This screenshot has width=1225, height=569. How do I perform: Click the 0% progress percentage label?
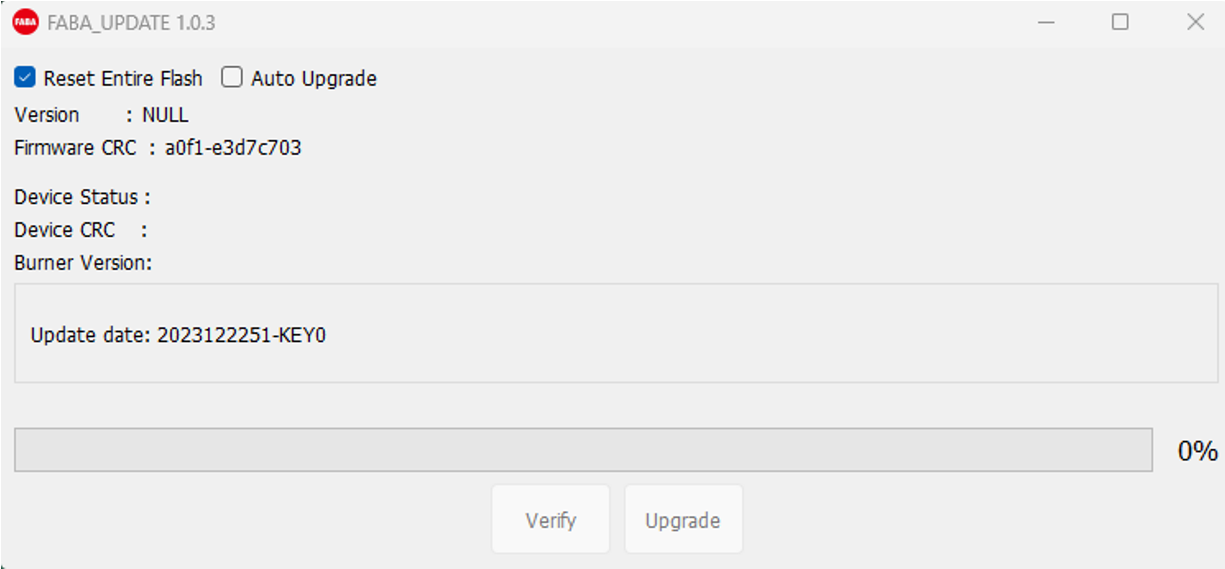tap(1197, 451)
